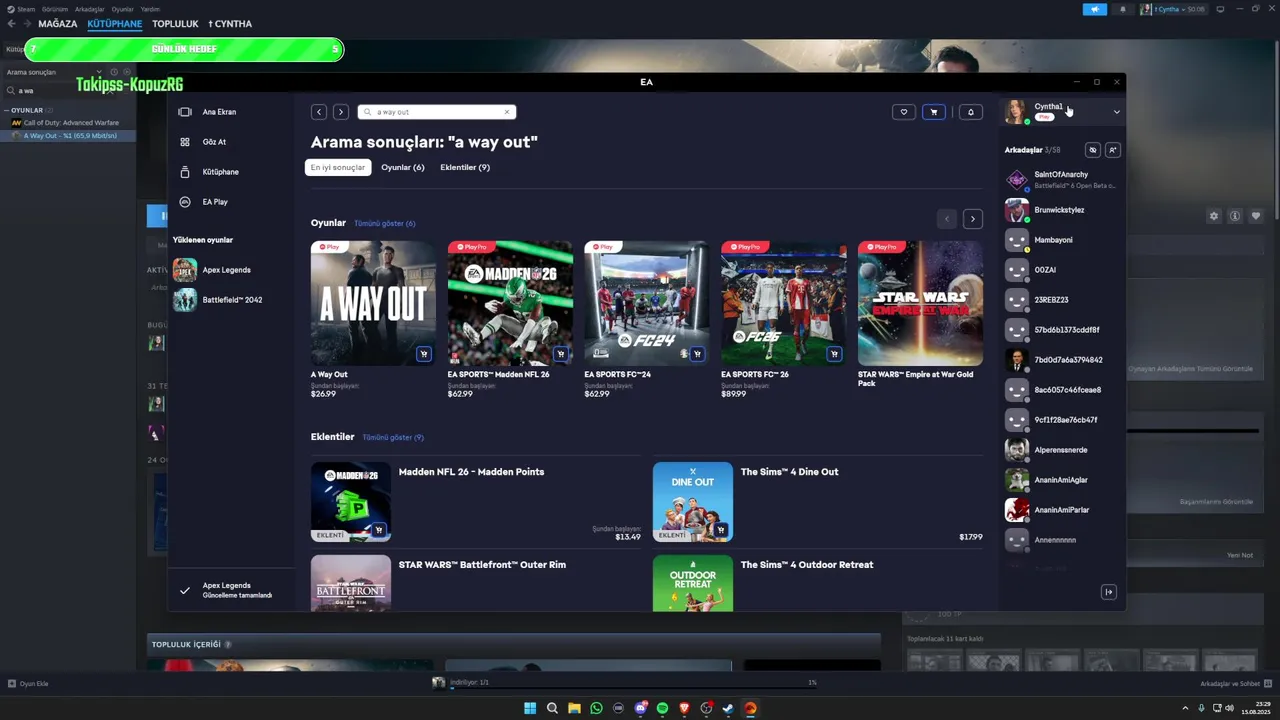Open the A Way Out game cover
1280x720 pixels.
point(373,303)
